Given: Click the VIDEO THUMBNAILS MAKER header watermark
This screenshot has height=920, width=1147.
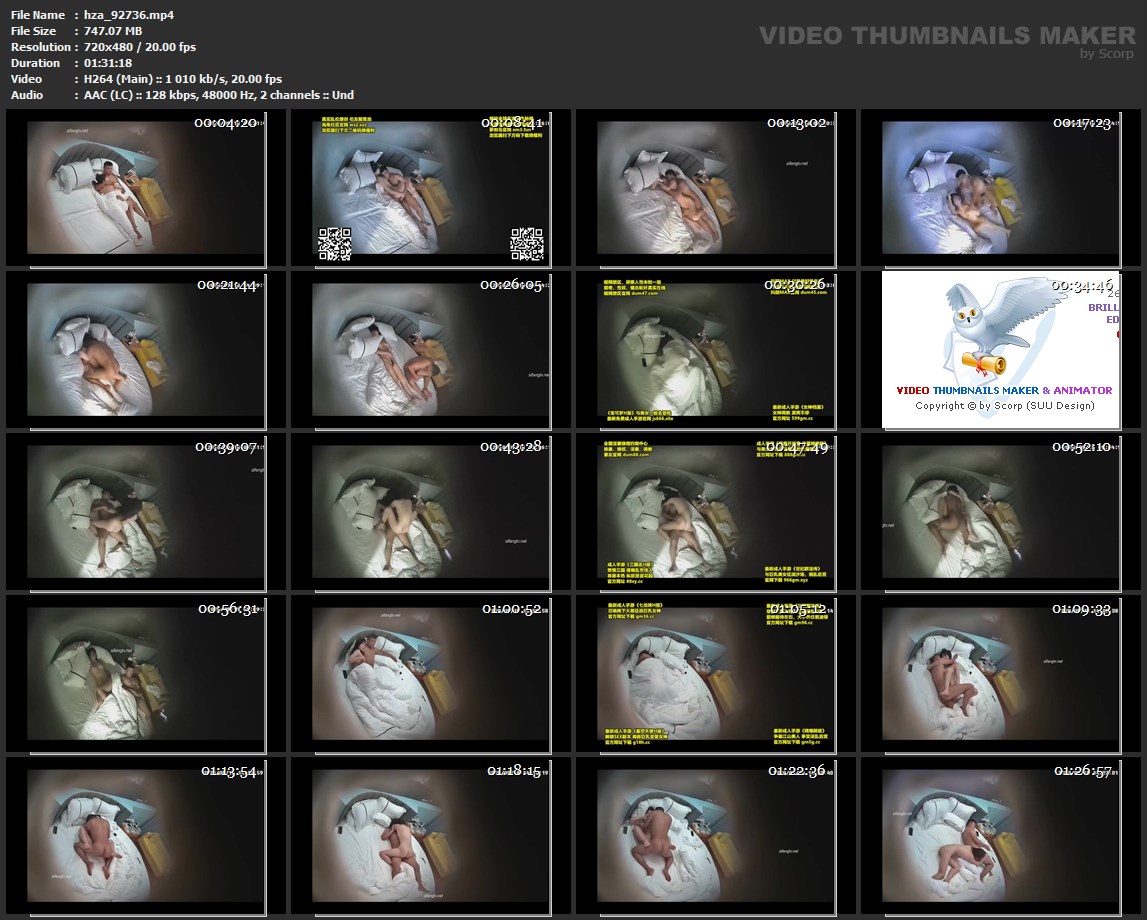Looking at the screenshot, I should (946, 36).
